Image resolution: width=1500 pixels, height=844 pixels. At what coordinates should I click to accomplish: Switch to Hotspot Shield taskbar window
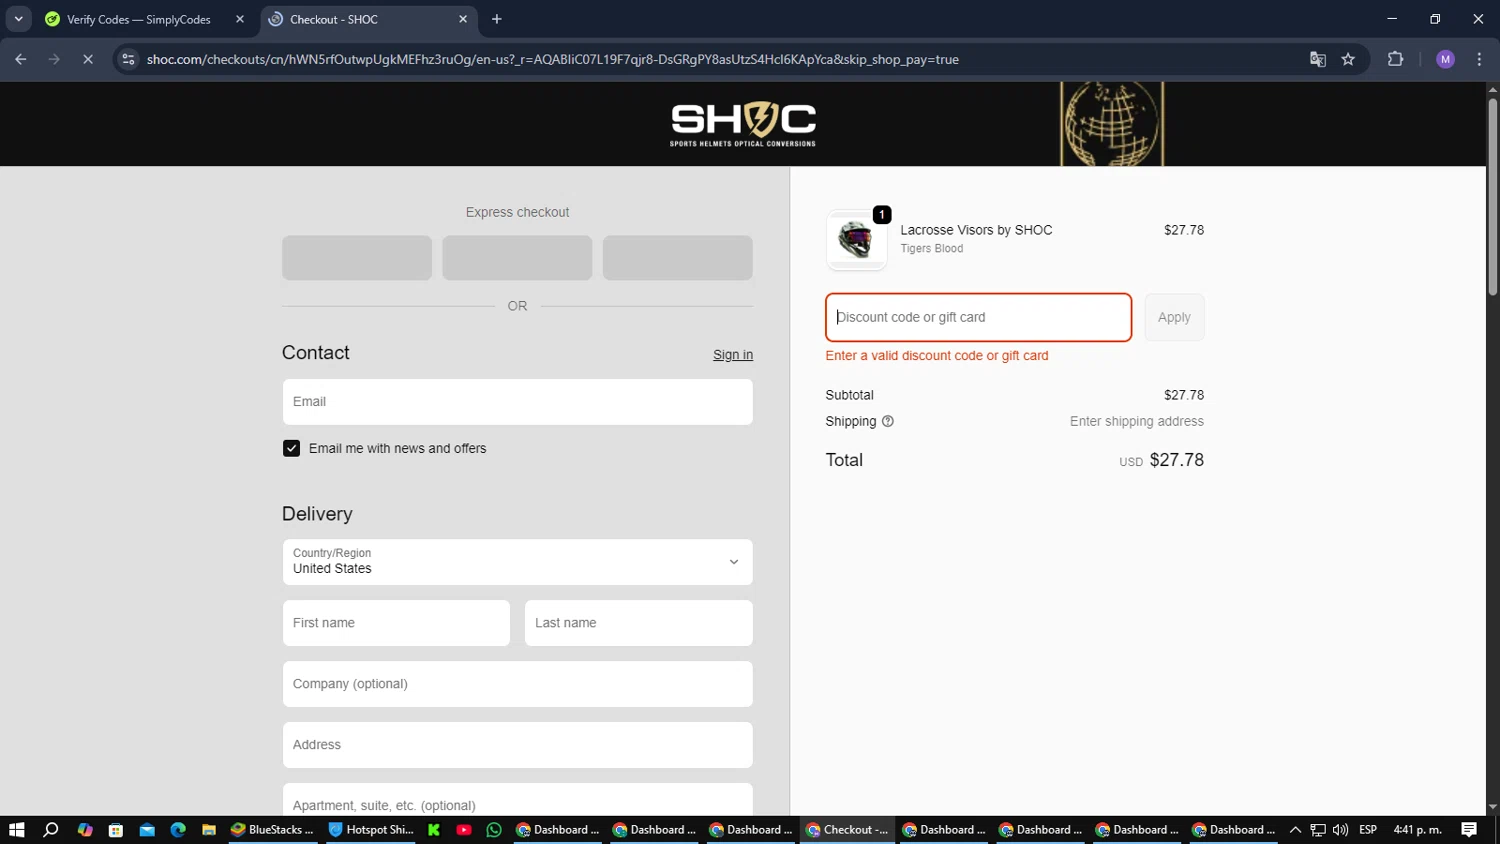(x=370, y=830)
